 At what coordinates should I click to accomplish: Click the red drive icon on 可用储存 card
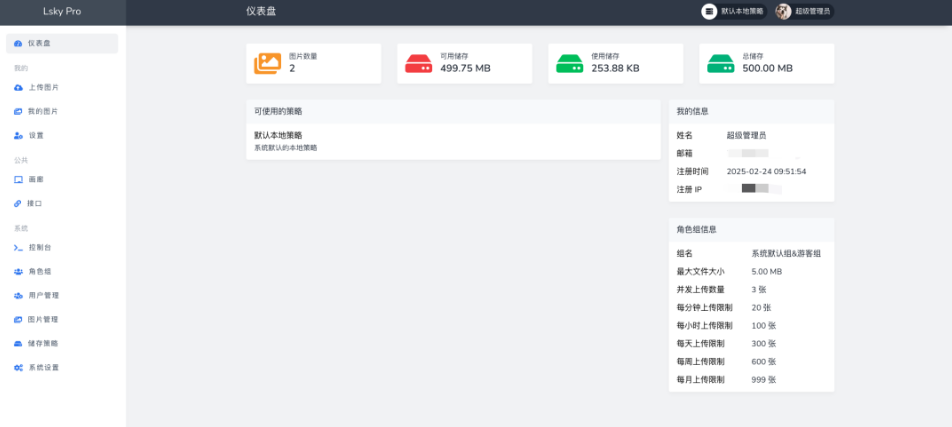418,64
